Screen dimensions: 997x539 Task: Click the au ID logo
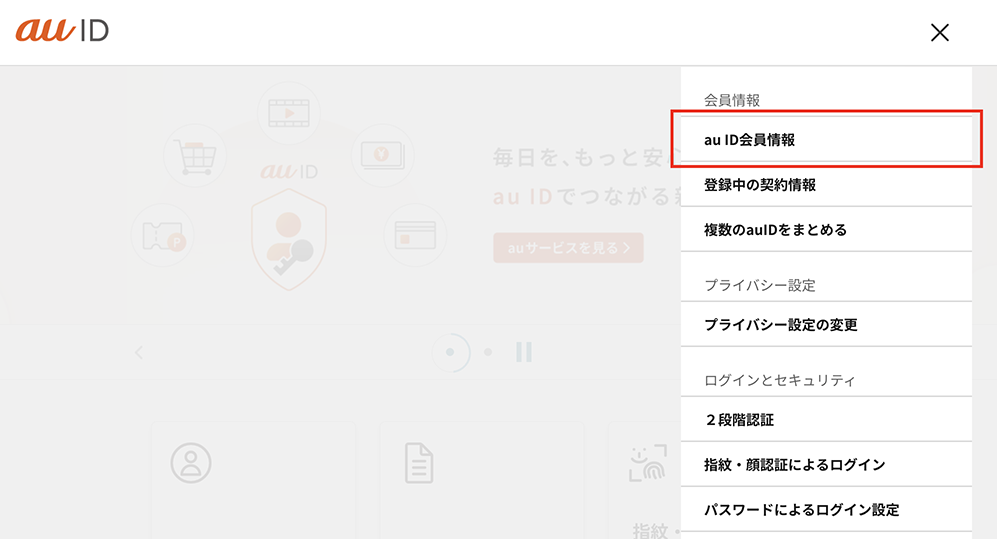click(62, 31)
